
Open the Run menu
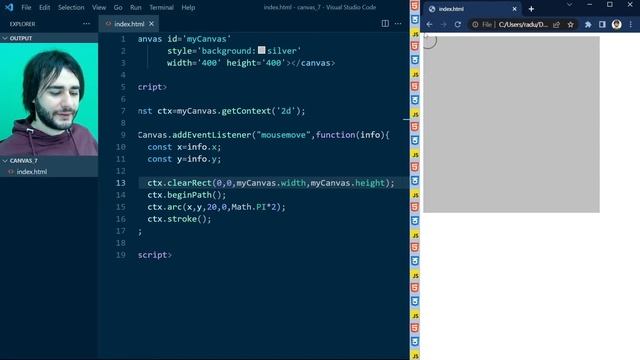click(x=136, y=7)
